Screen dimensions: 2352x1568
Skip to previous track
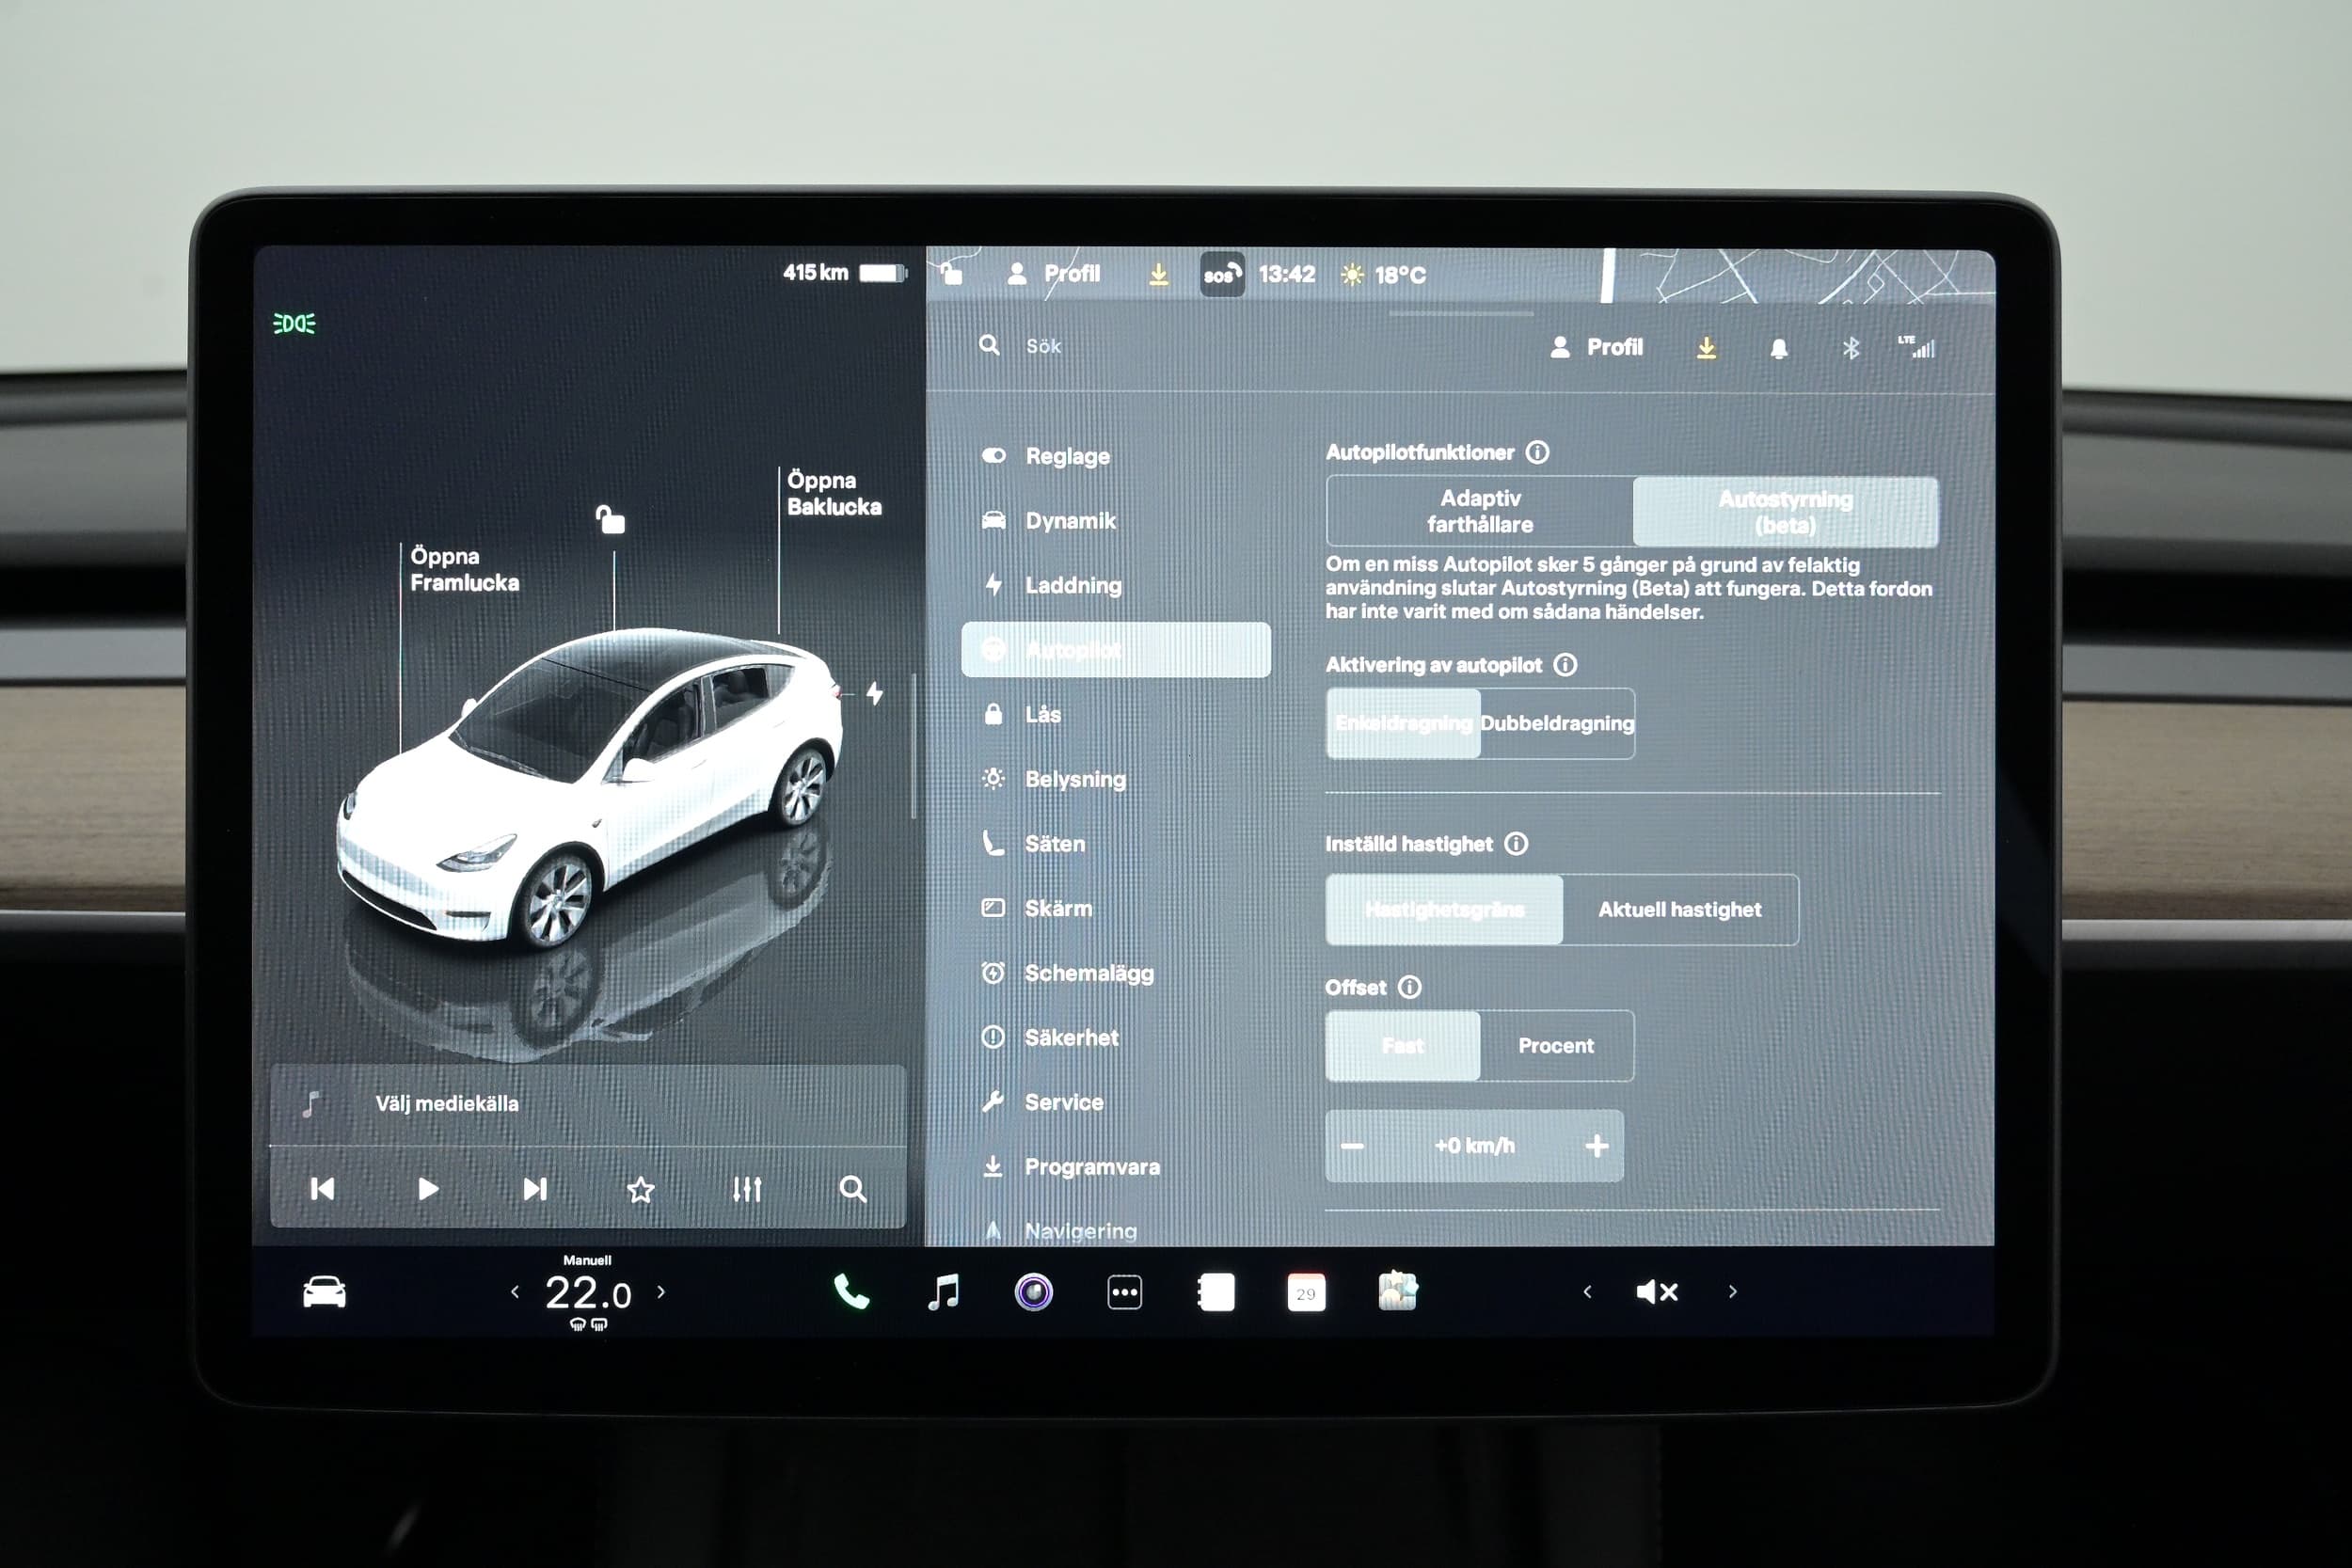pyautogui.click(x=322, y=1188)
